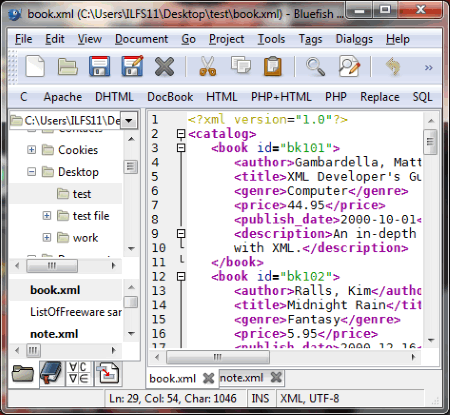Open the Go menu

pyautogui.click(x=188, y=39)
